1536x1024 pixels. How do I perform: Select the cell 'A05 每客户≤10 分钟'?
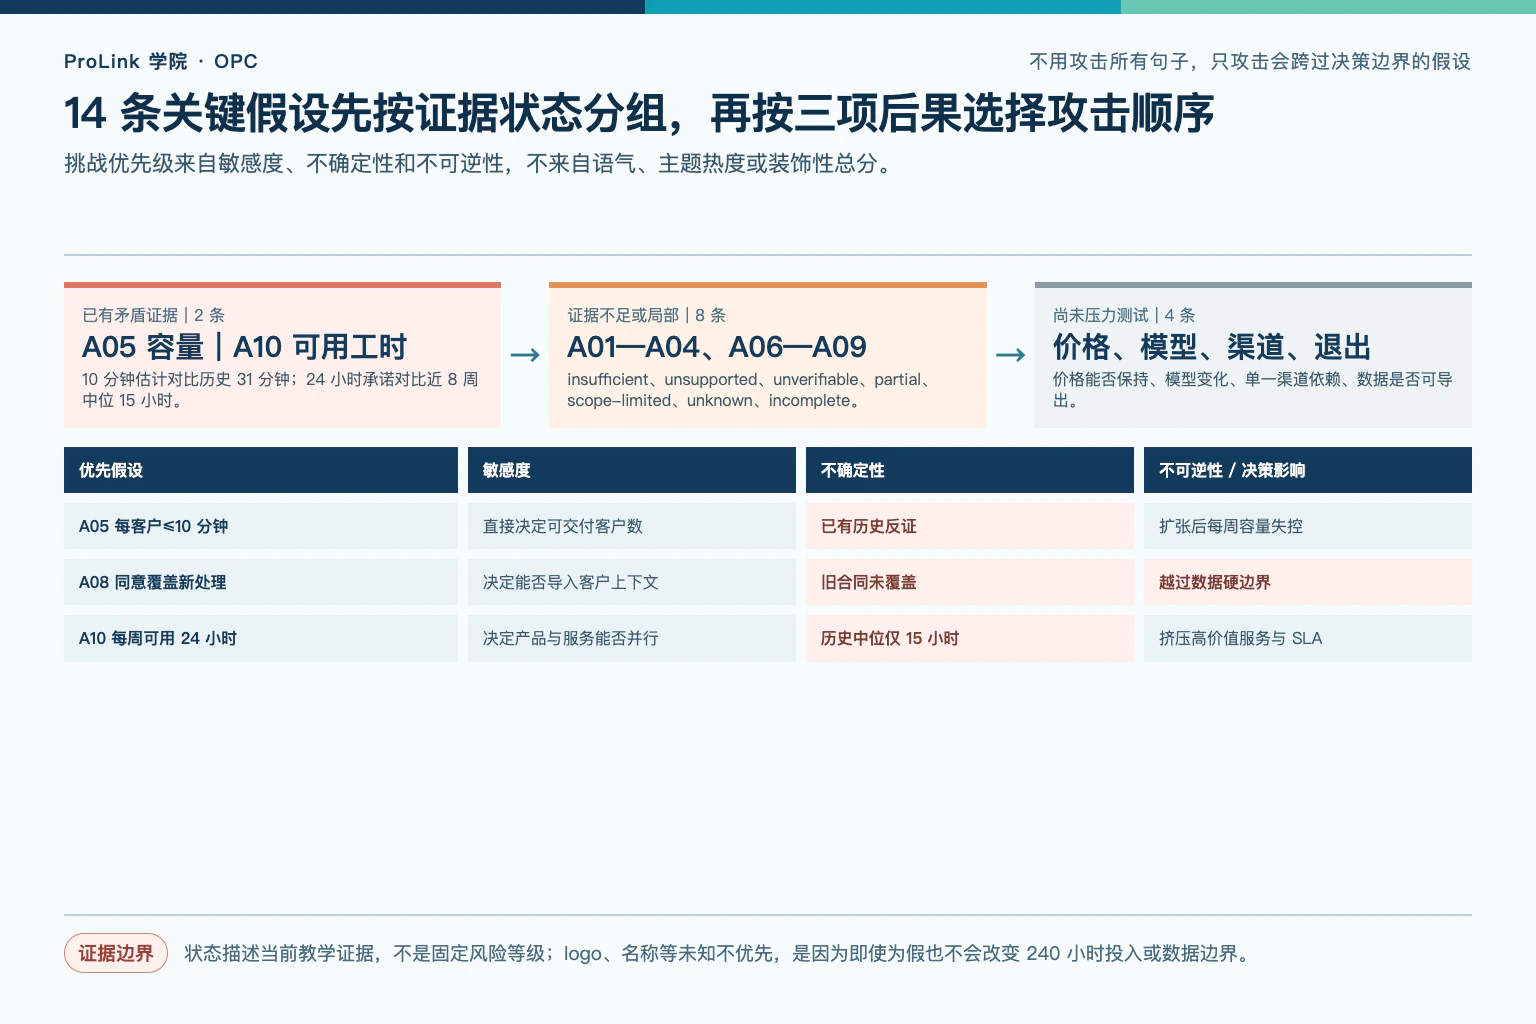click(261, 526)
